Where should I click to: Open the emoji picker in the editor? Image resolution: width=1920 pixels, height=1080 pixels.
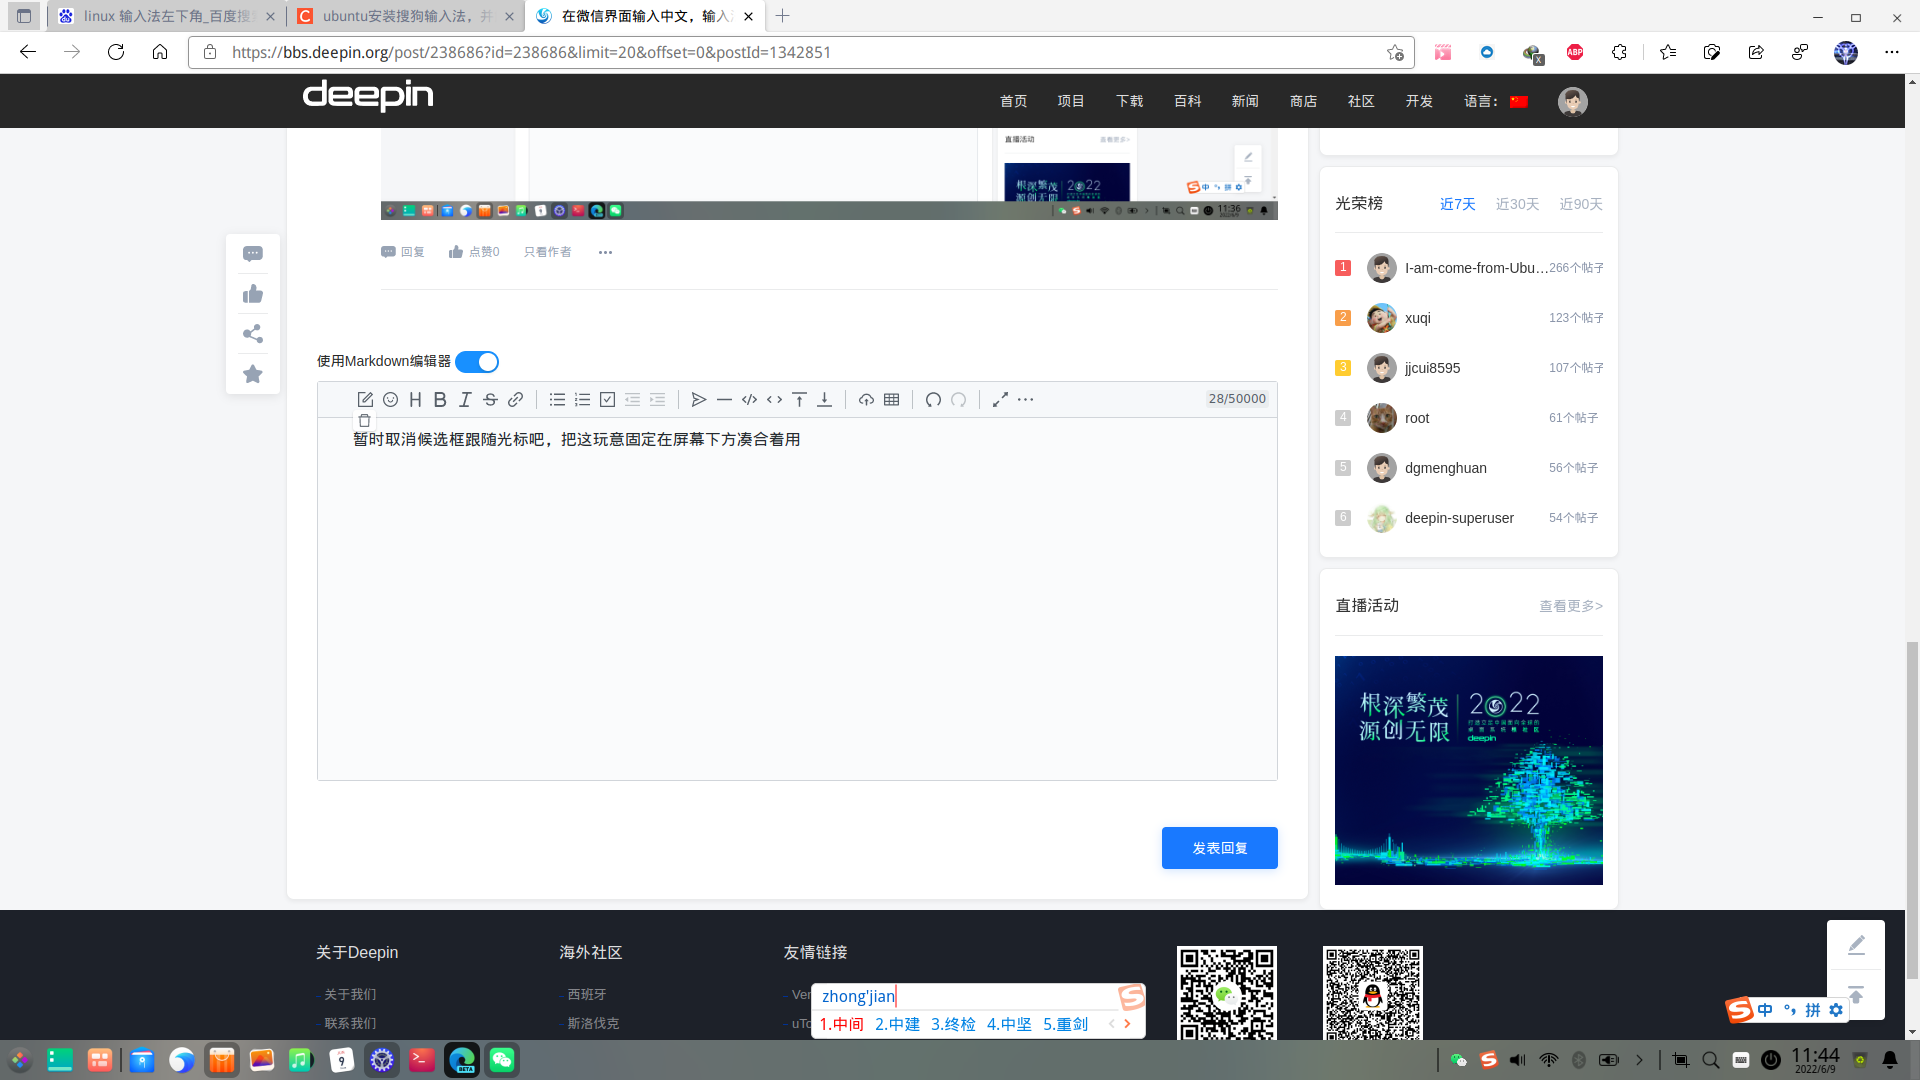pos(390,399)
